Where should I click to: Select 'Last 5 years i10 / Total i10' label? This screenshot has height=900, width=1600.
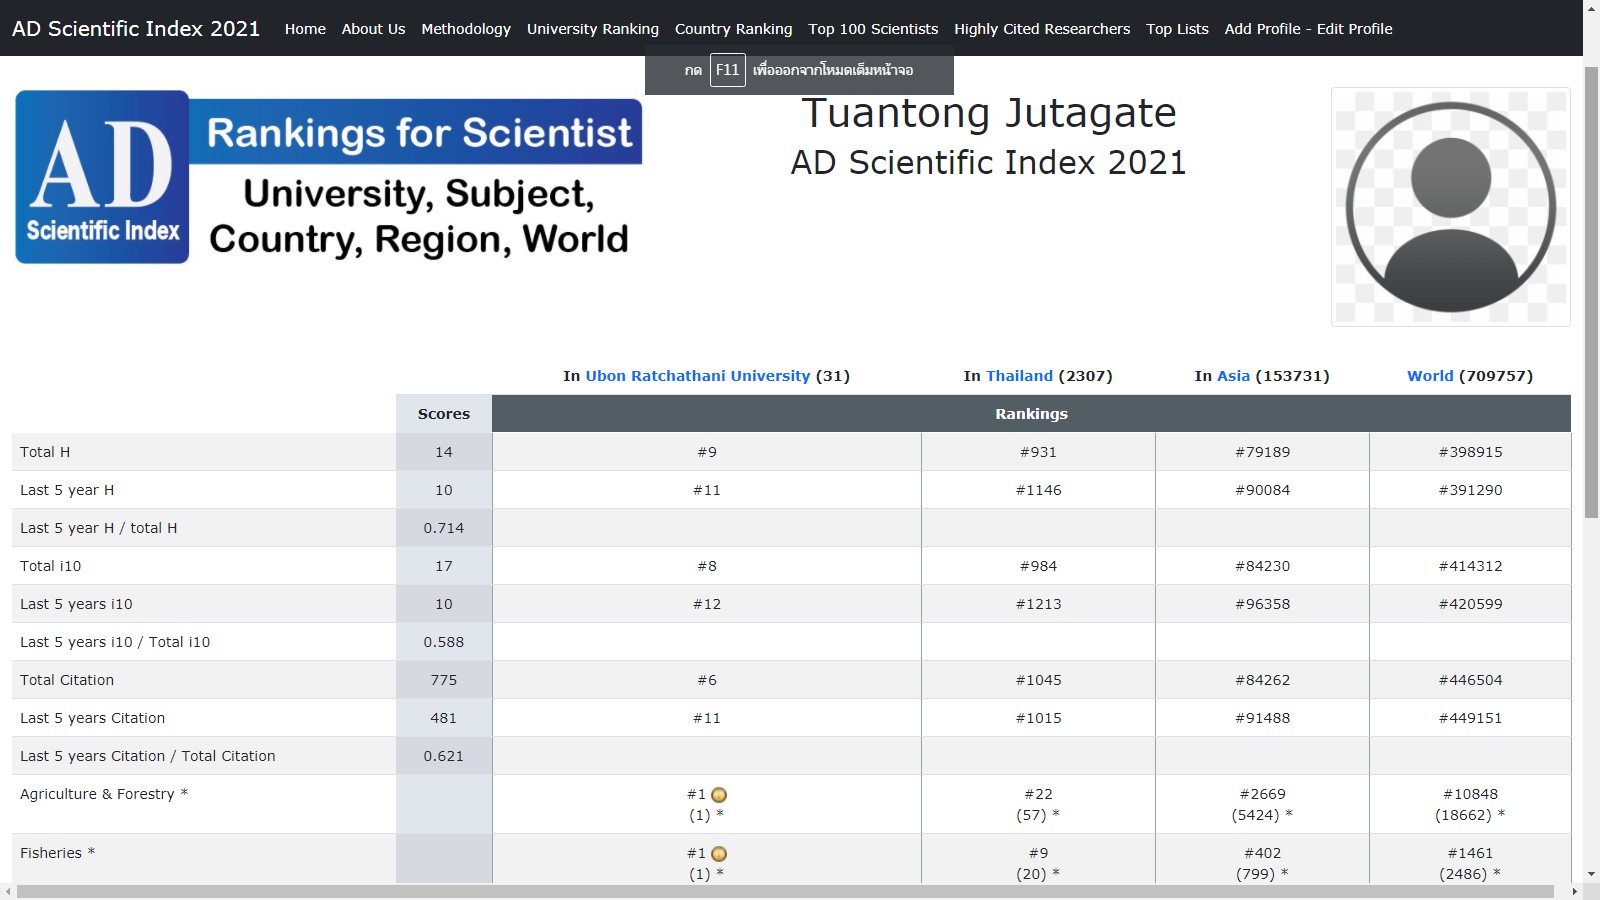[x=115, y=642]
